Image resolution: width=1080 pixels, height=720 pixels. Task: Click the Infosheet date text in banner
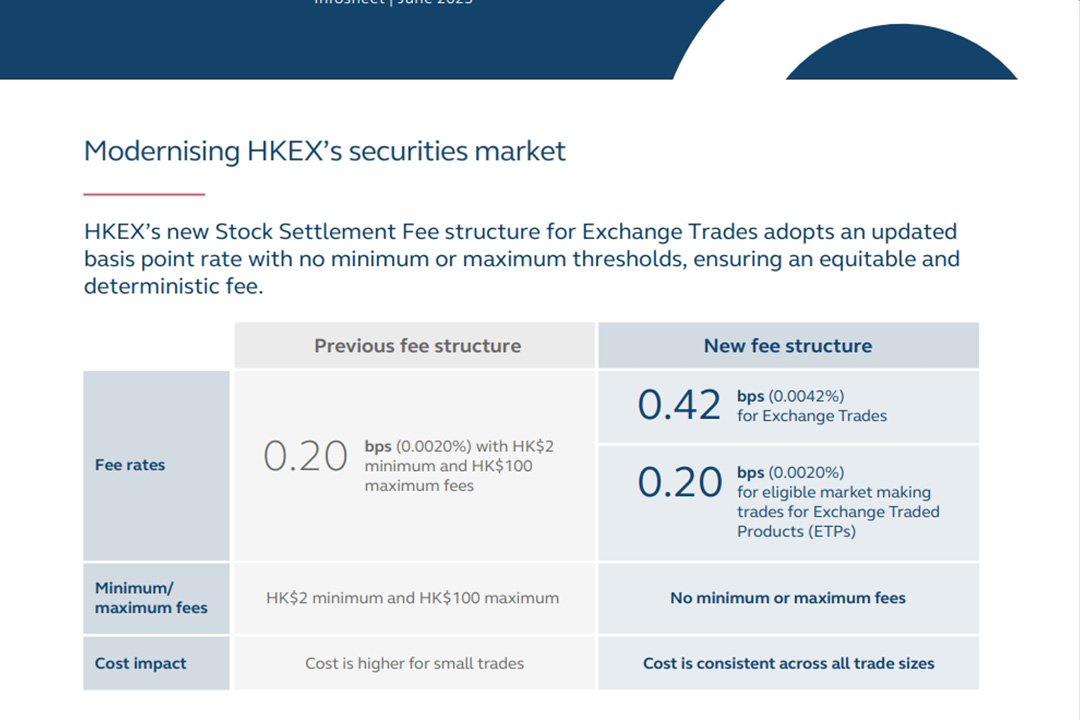point(393,2)
